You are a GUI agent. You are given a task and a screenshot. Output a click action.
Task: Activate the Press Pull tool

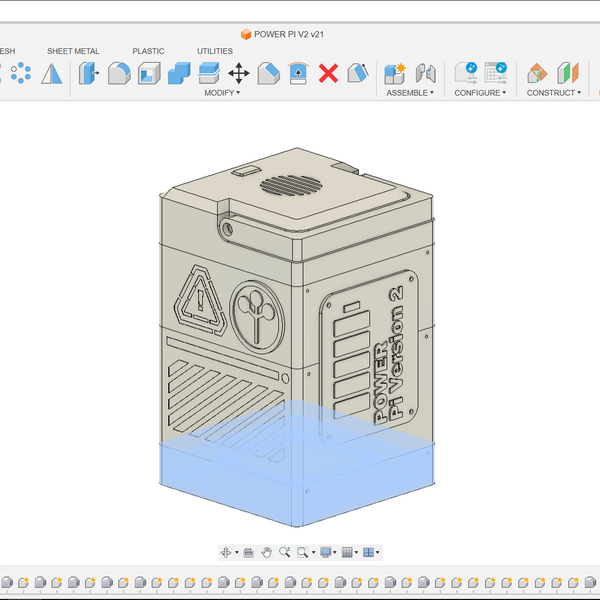[89, 73]
